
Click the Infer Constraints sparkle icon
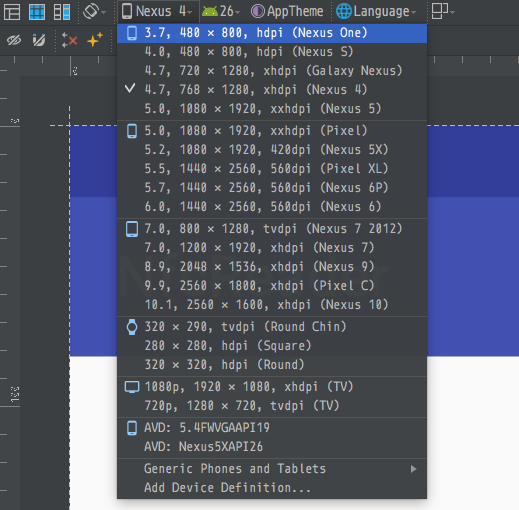tap(95, 41)
